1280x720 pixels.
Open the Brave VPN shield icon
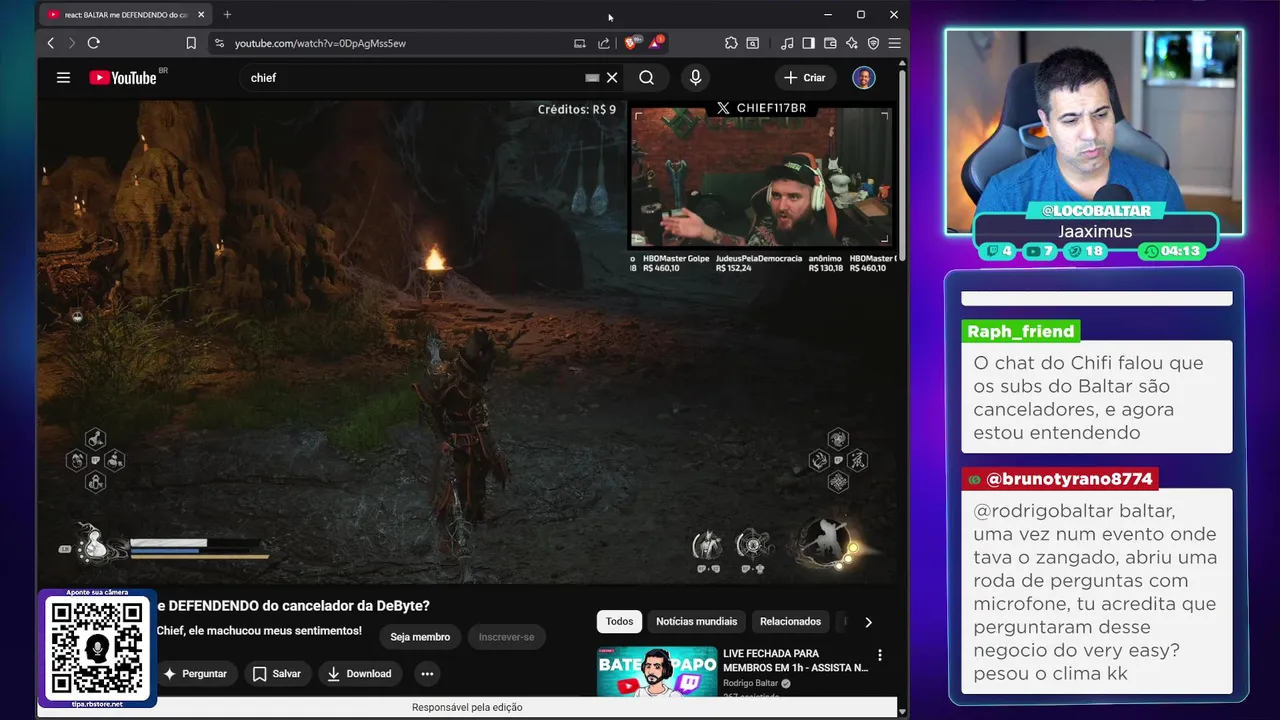click(873, 43)
